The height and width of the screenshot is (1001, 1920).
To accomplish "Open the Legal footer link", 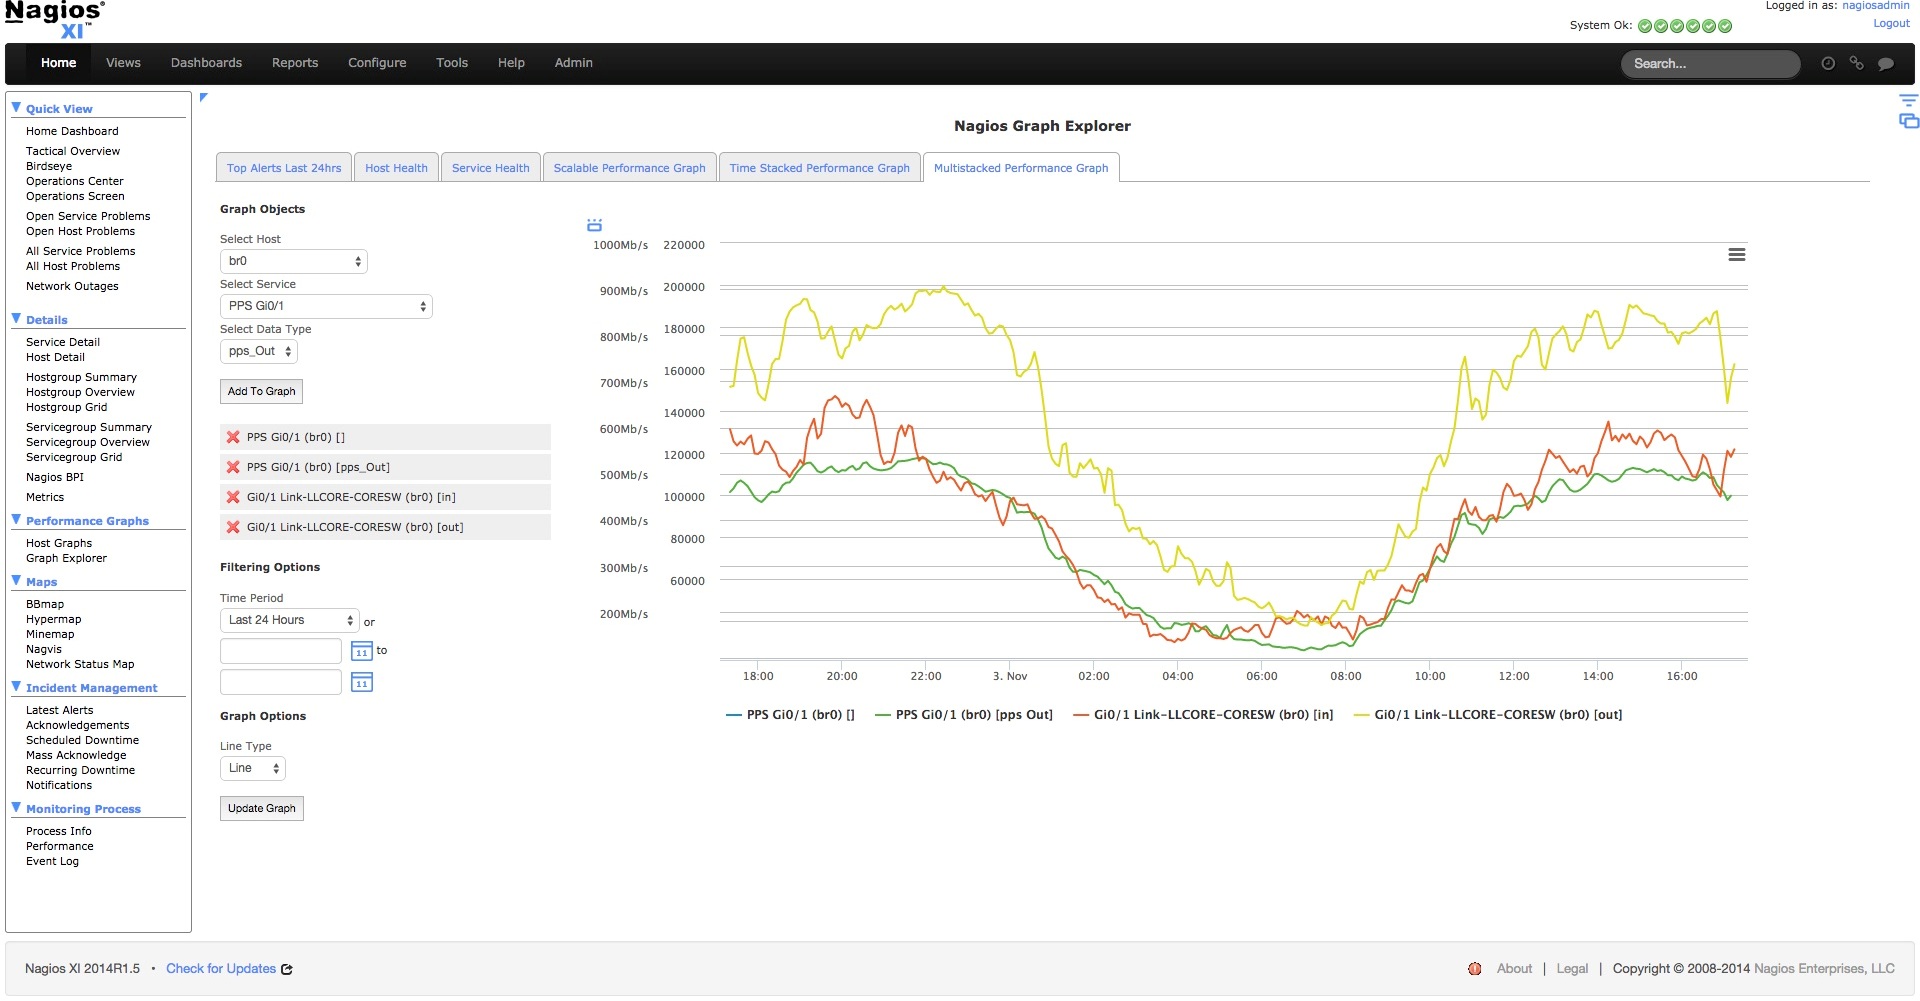I will [1572, 969].
